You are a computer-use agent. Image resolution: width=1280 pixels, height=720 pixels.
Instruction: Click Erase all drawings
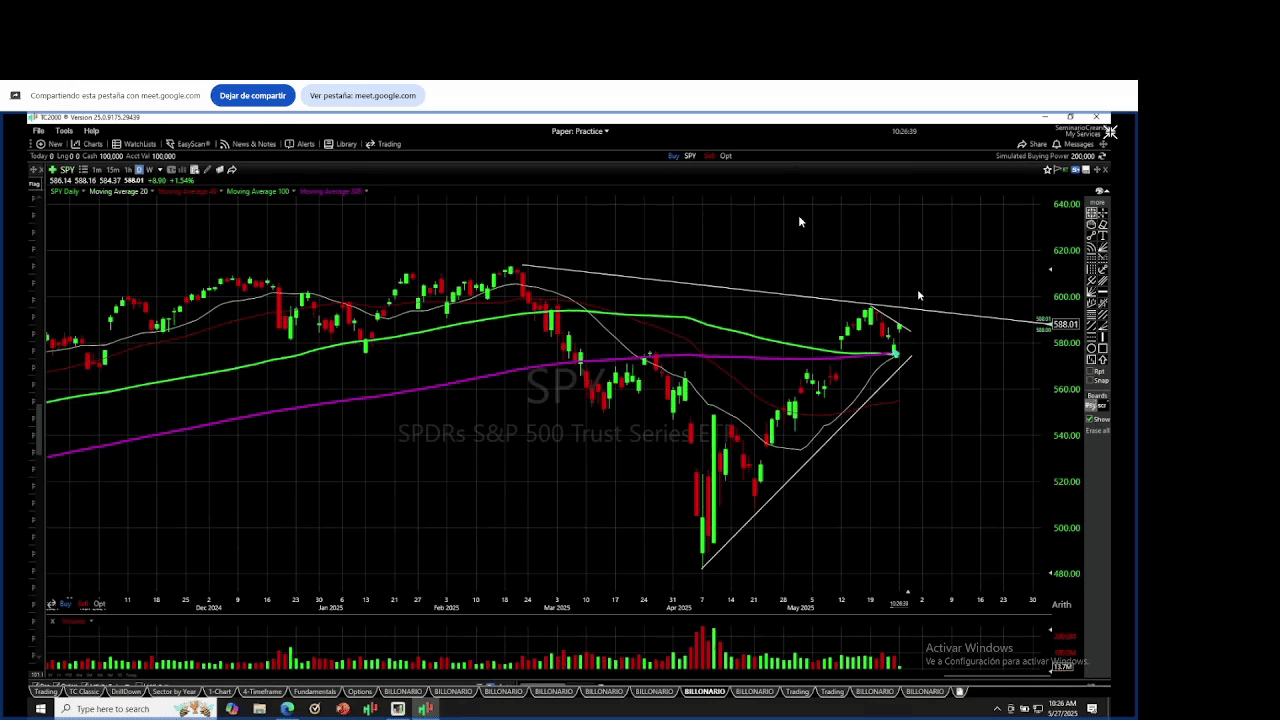[1097, 431]
